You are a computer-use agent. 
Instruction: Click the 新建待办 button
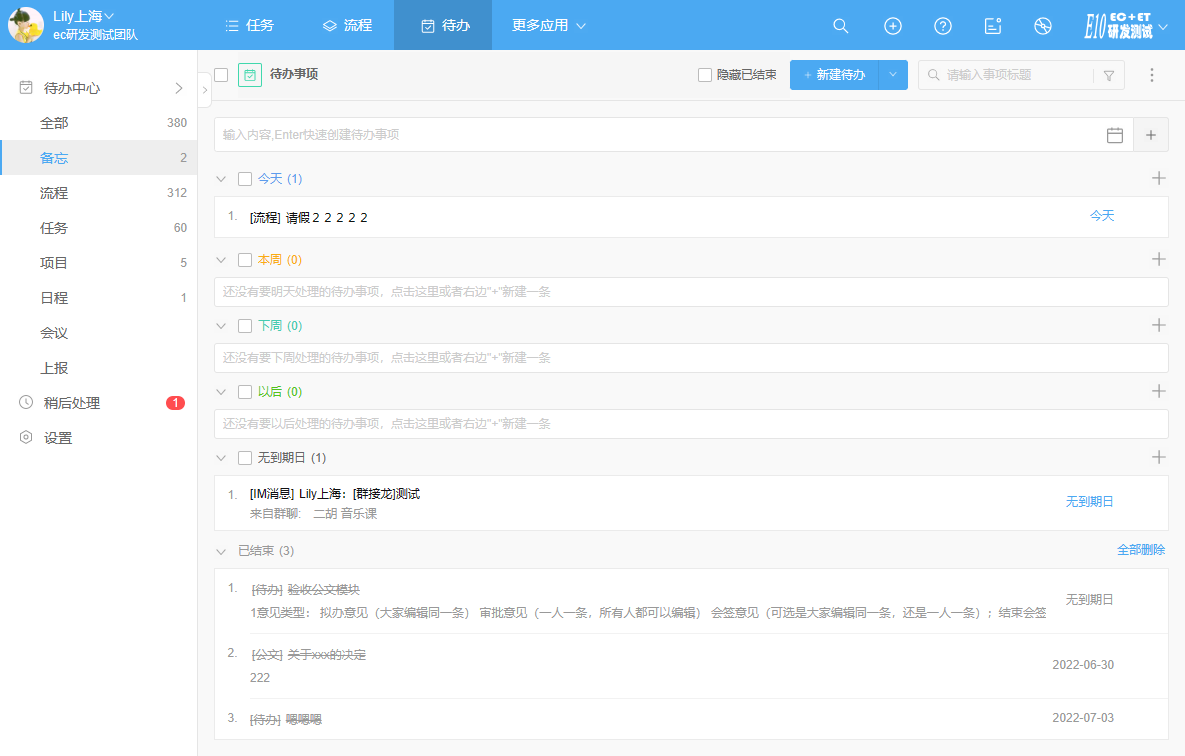[x=834, y=75]
